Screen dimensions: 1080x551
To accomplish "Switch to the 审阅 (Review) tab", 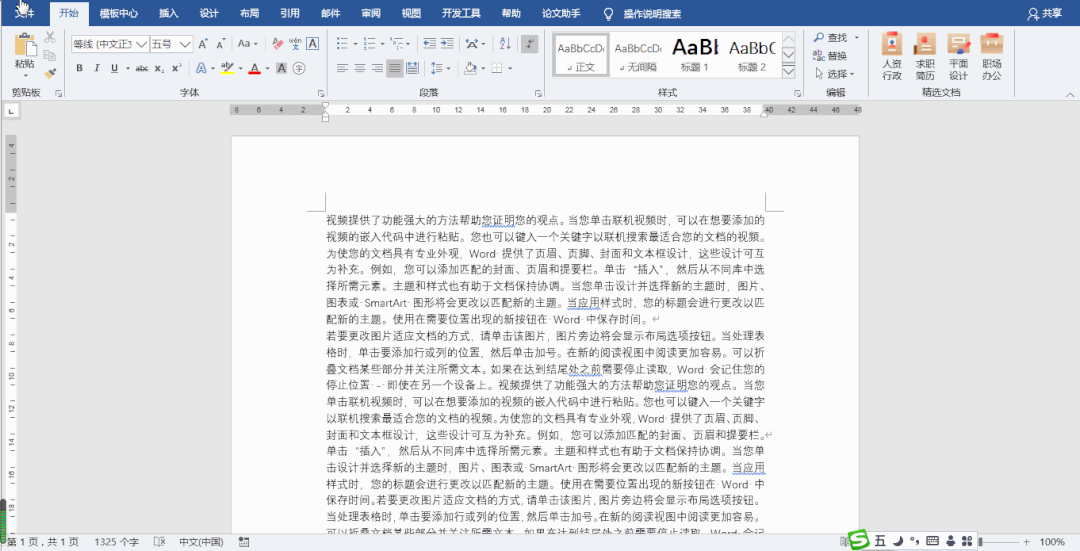I will 371,13.
